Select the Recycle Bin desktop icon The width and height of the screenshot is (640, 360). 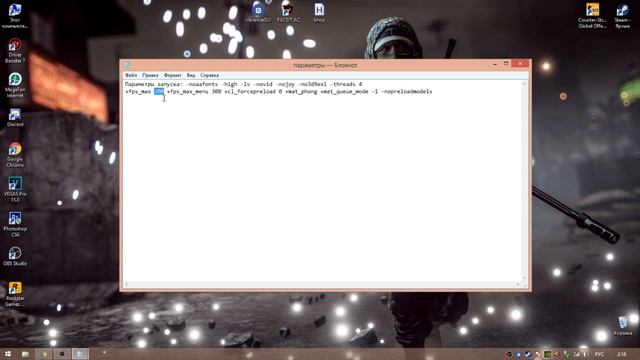pos(623,326)
